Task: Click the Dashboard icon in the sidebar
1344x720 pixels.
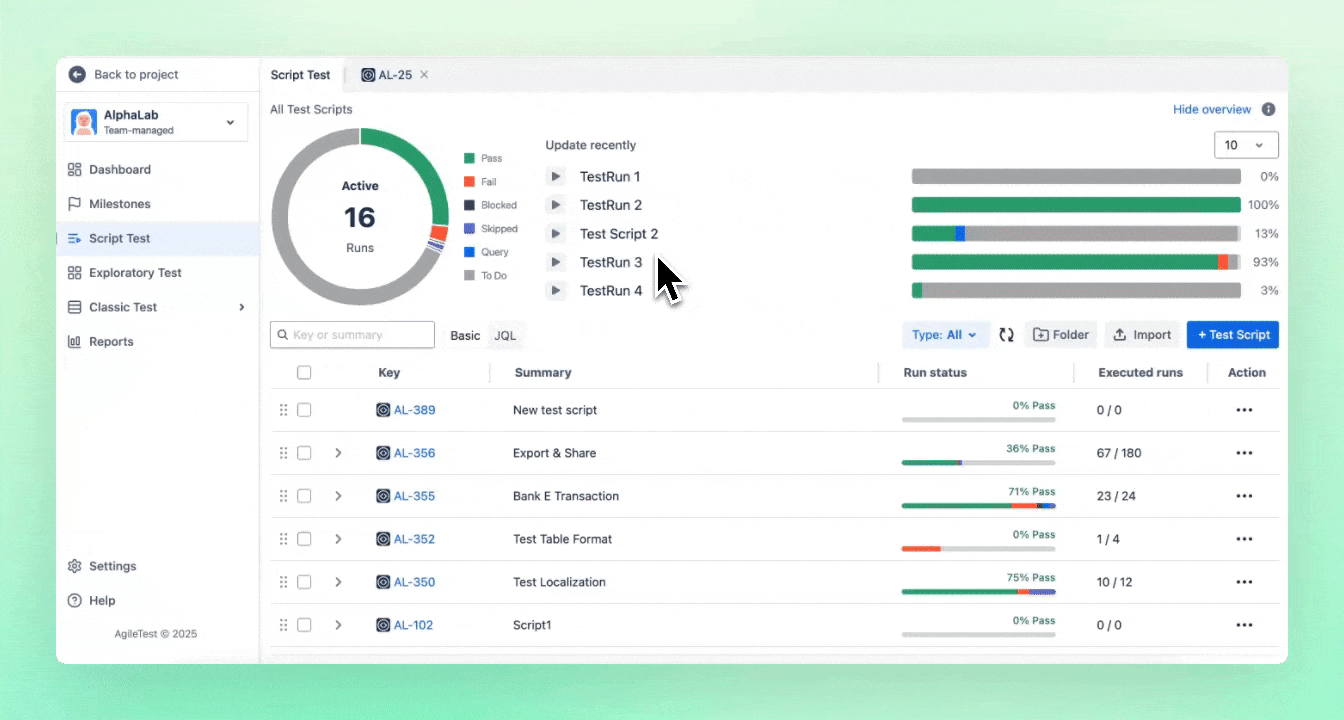Action: (74, 169)
